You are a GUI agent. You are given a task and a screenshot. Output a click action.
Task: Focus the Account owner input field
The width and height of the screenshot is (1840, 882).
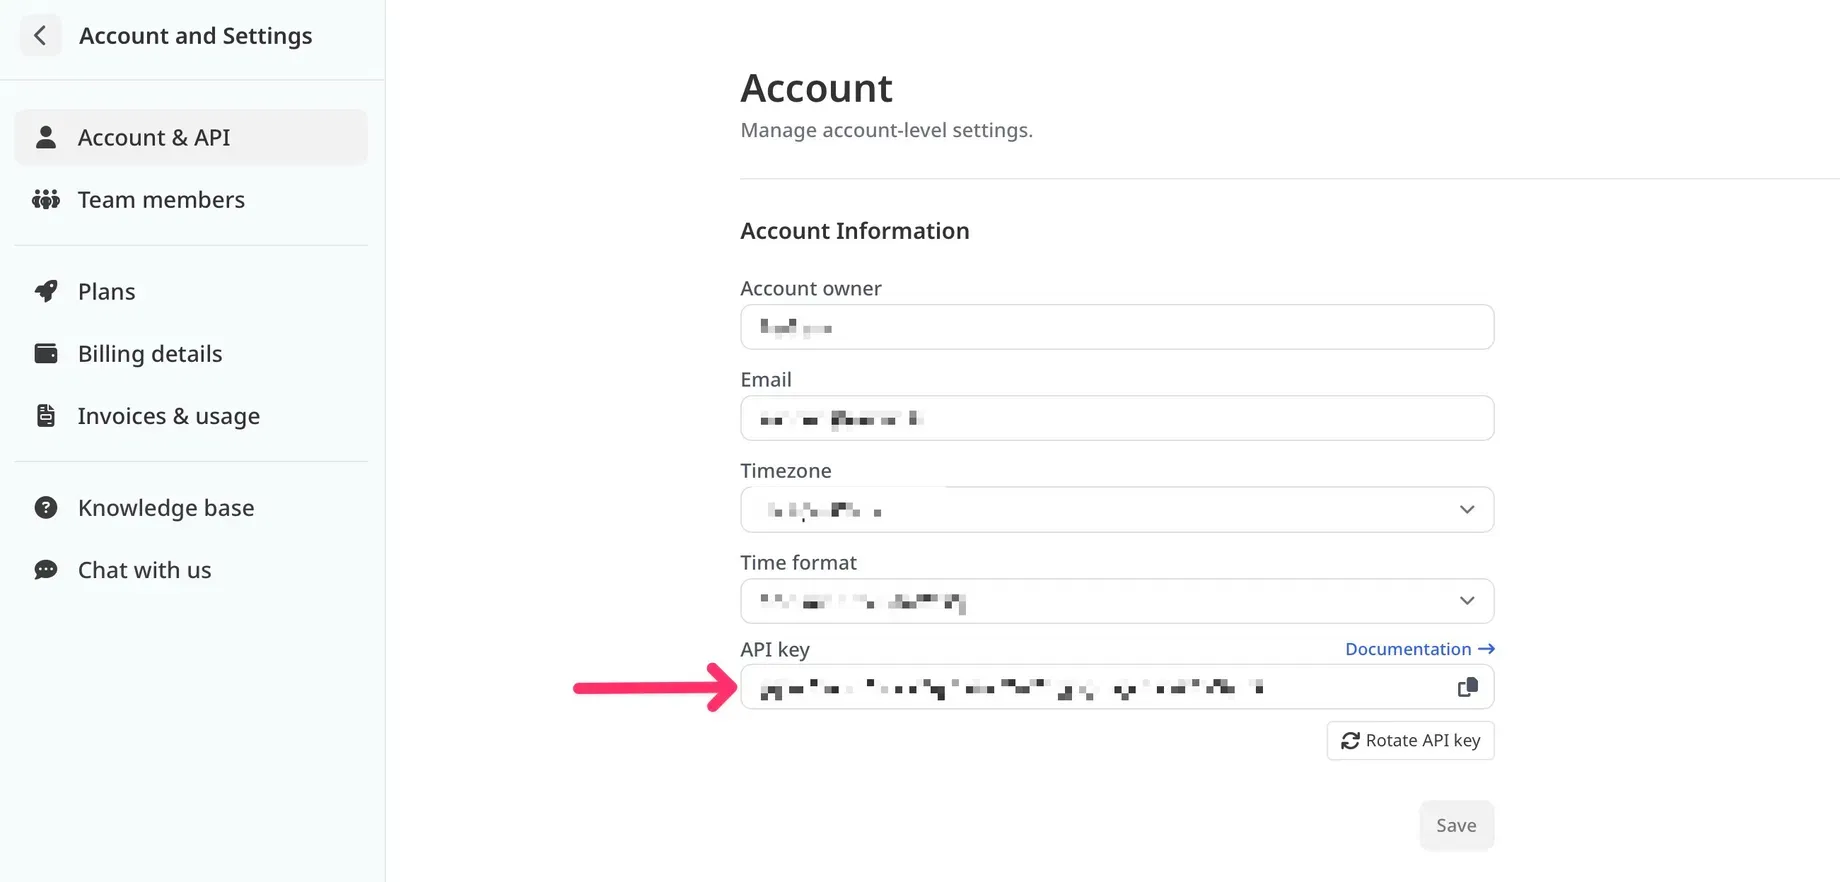click(x=1116, y=327)
